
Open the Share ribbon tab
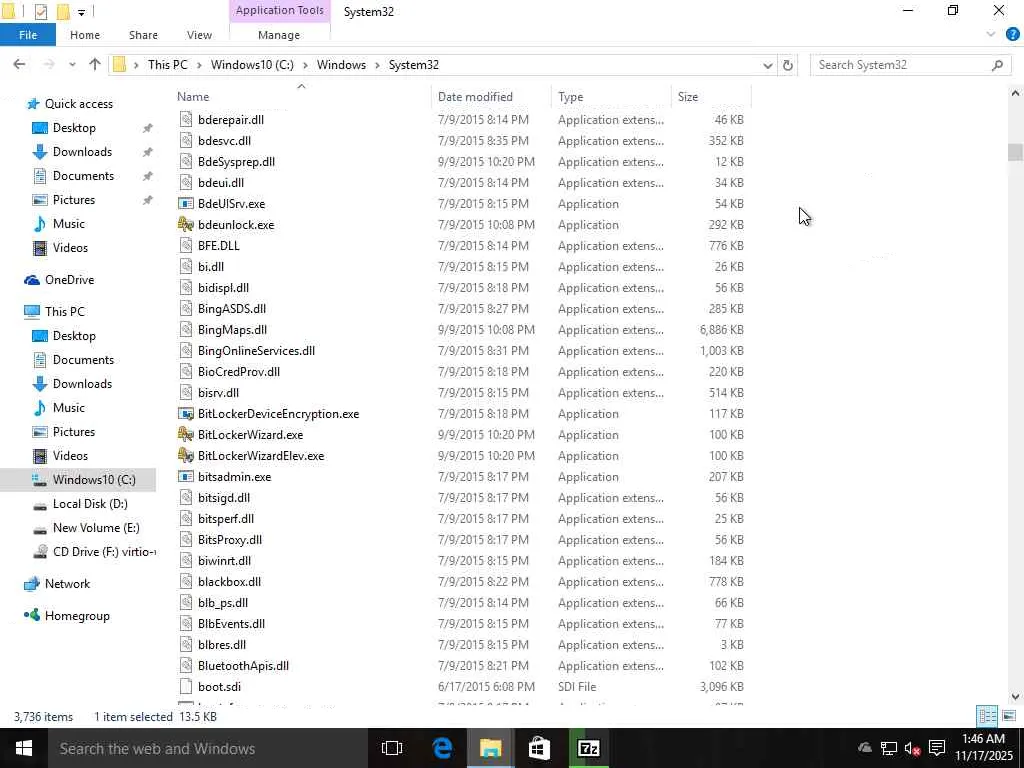click(x=143, y=35)
